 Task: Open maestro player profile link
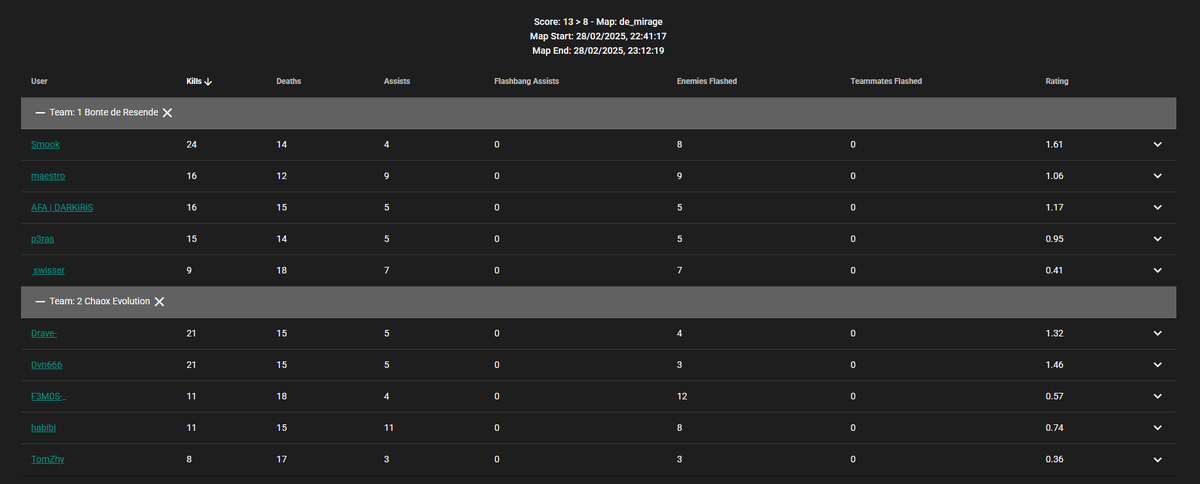49,176
